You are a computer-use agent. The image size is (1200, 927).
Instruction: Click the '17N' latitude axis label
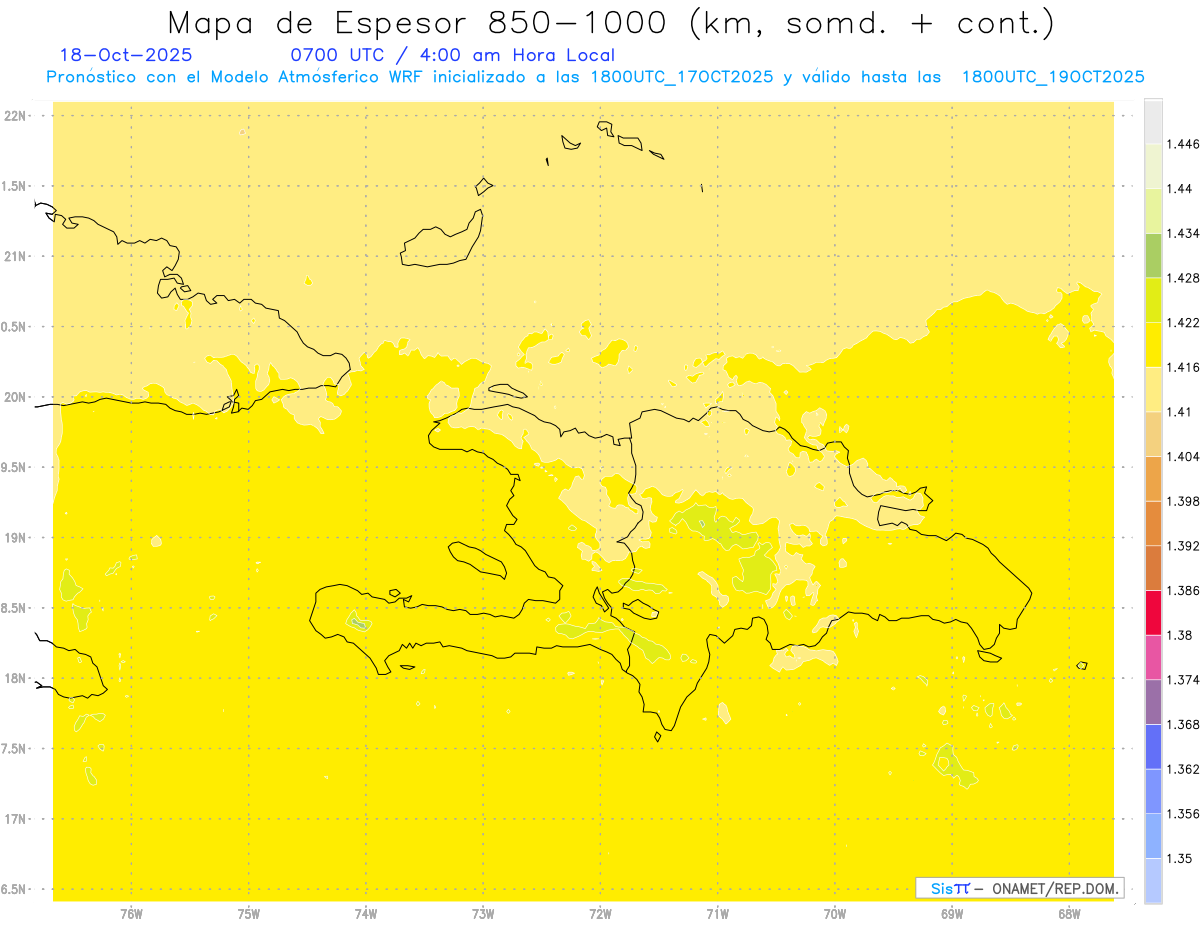15,819
